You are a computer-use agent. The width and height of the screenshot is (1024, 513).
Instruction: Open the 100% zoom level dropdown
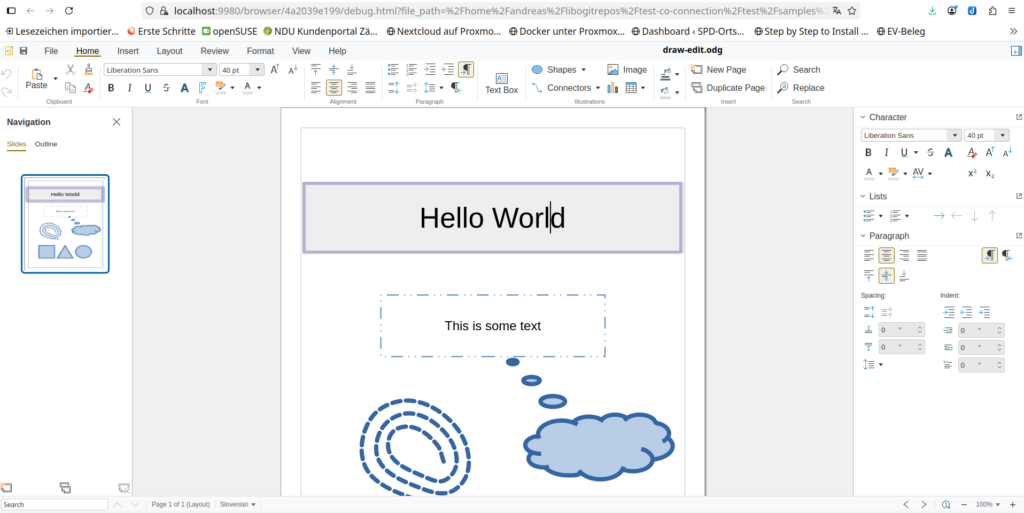point(987,505)
